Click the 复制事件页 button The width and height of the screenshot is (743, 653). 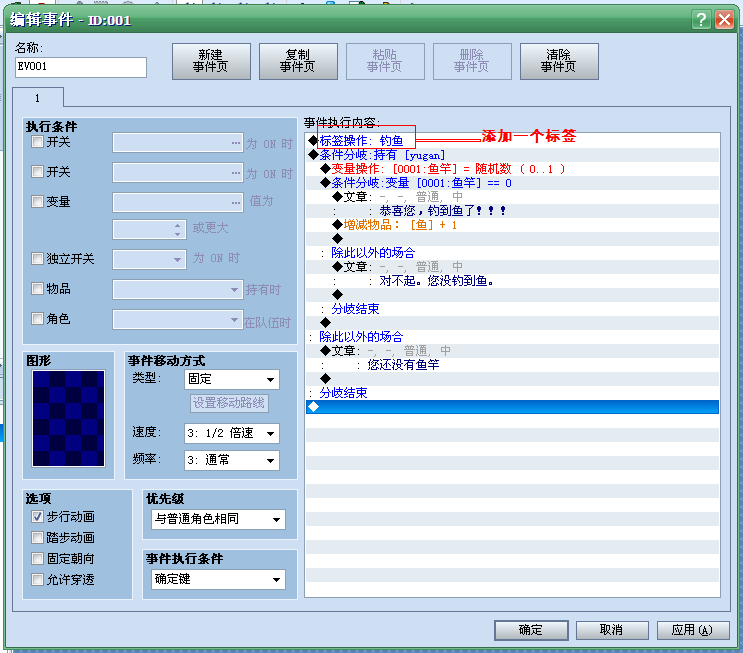(x=298, y=61)
